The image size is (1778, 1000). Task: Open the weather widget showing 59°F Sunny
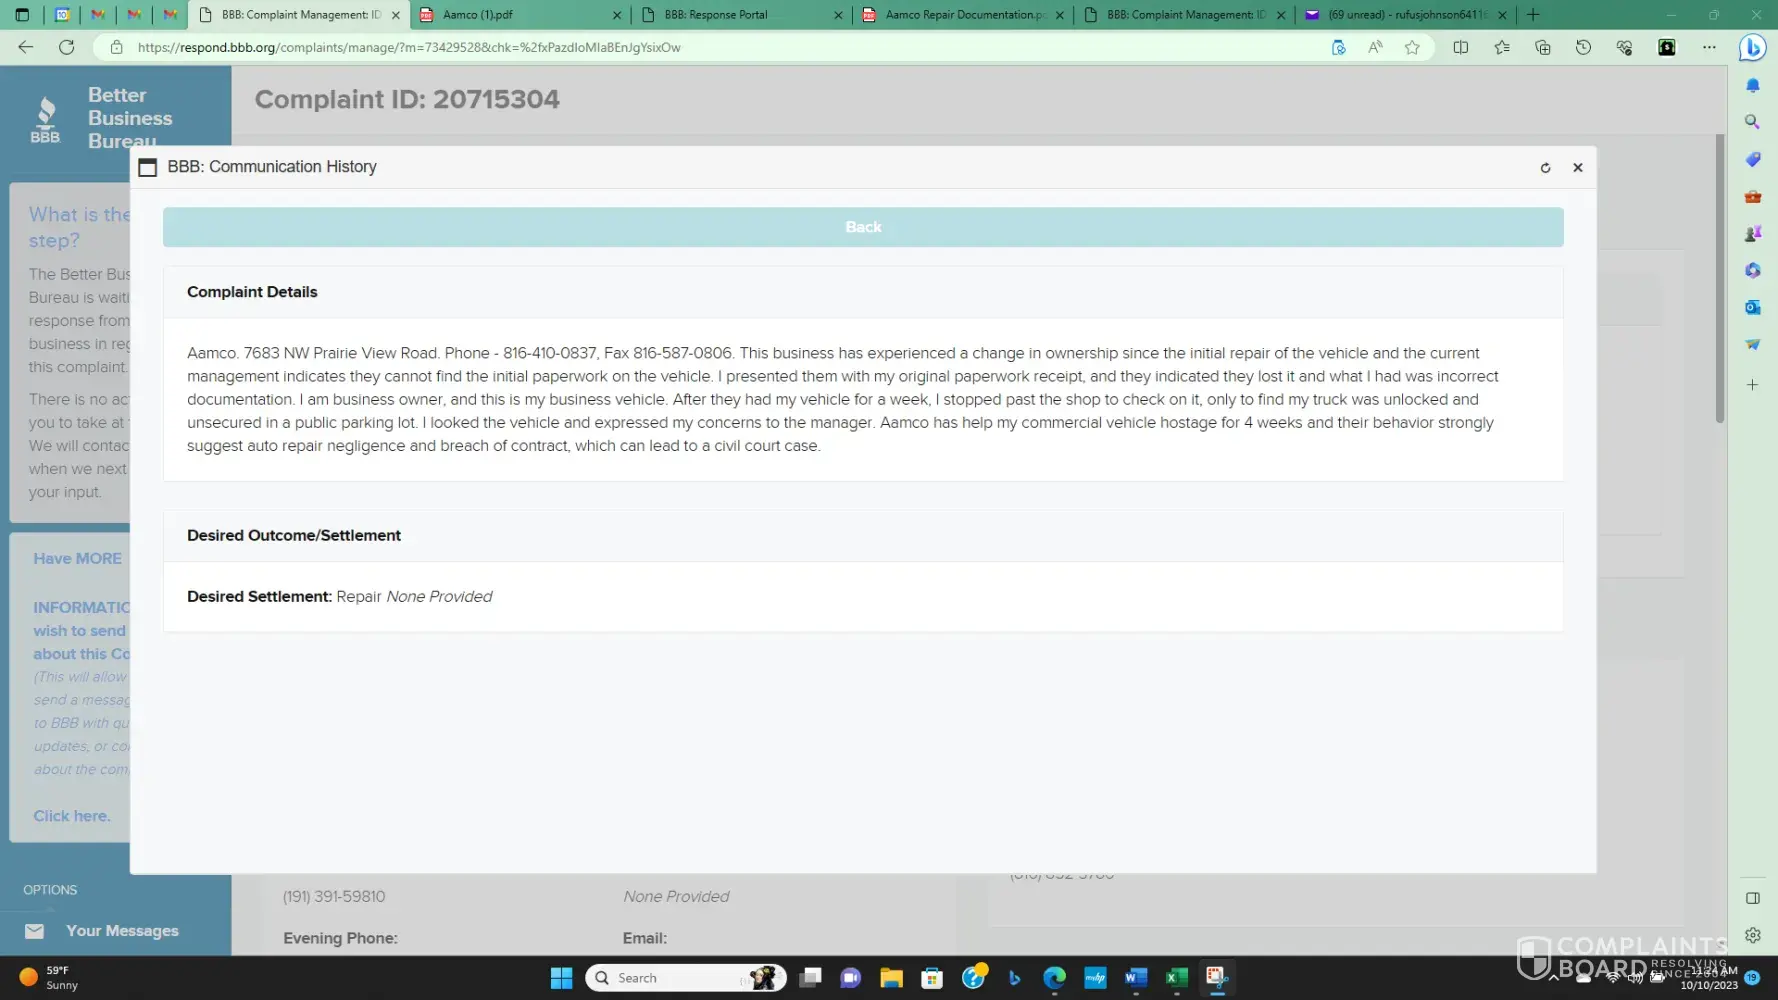click(48, 978)
